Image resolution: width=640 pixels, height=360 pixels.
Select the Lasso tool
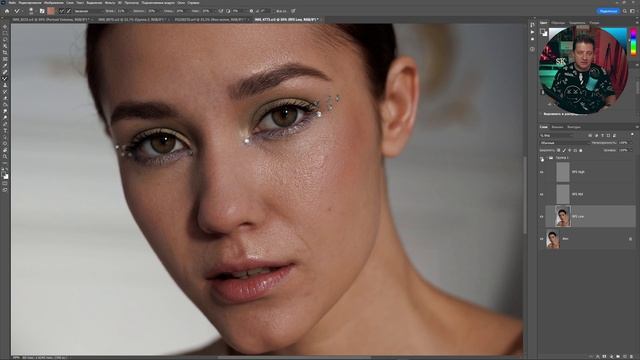pos(5,40)
